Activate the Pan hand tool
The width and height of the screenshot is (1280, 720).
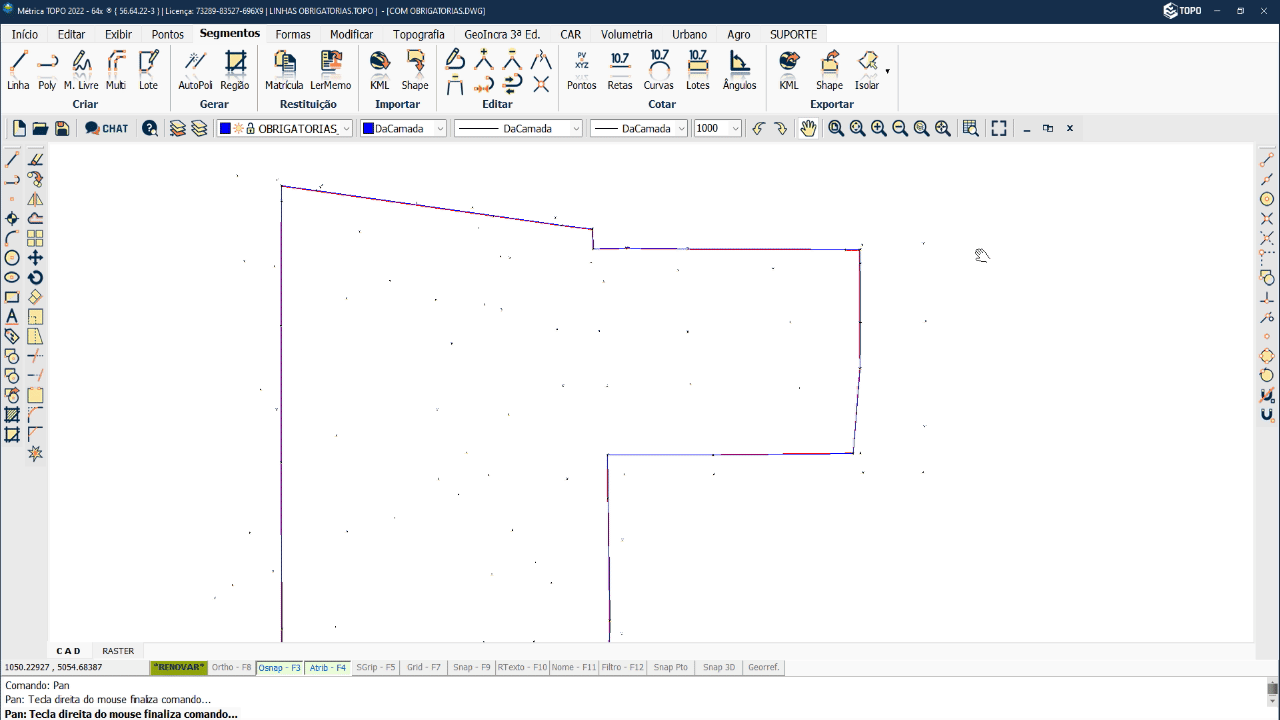[x=808, y=128]
